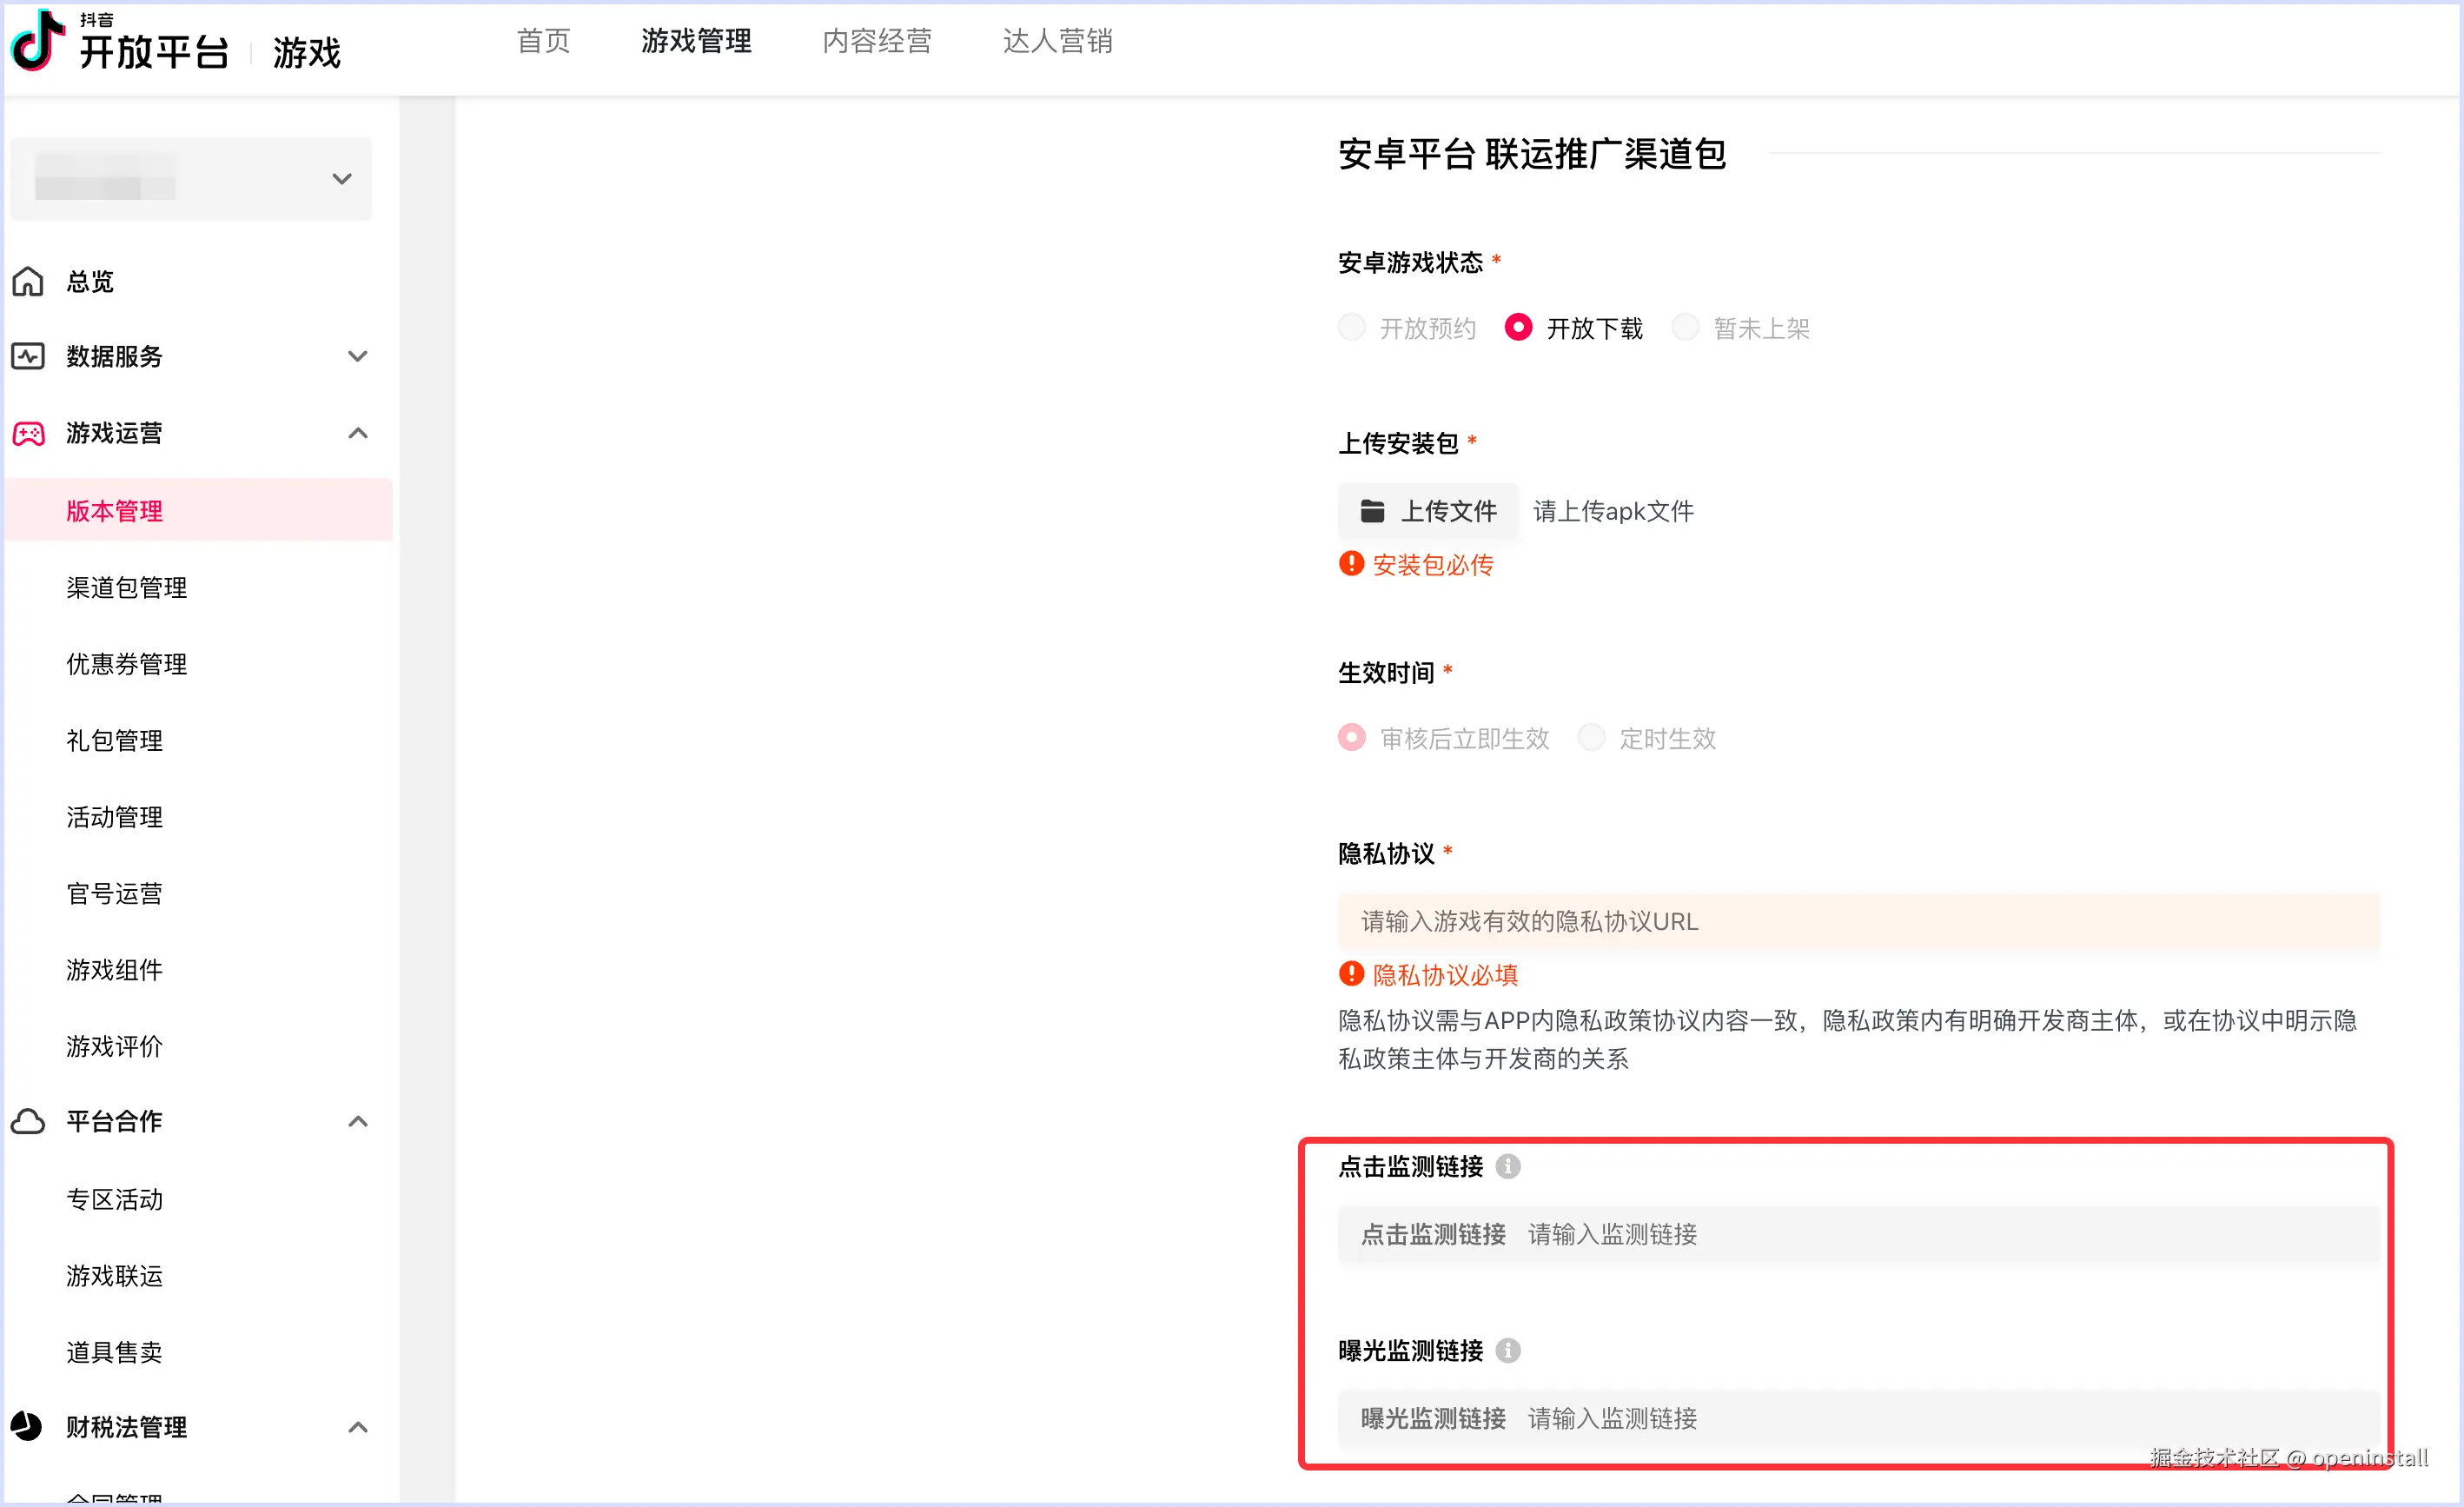
Task: Click the pie icon beside 财税法管理
Action: (28, 1426)
